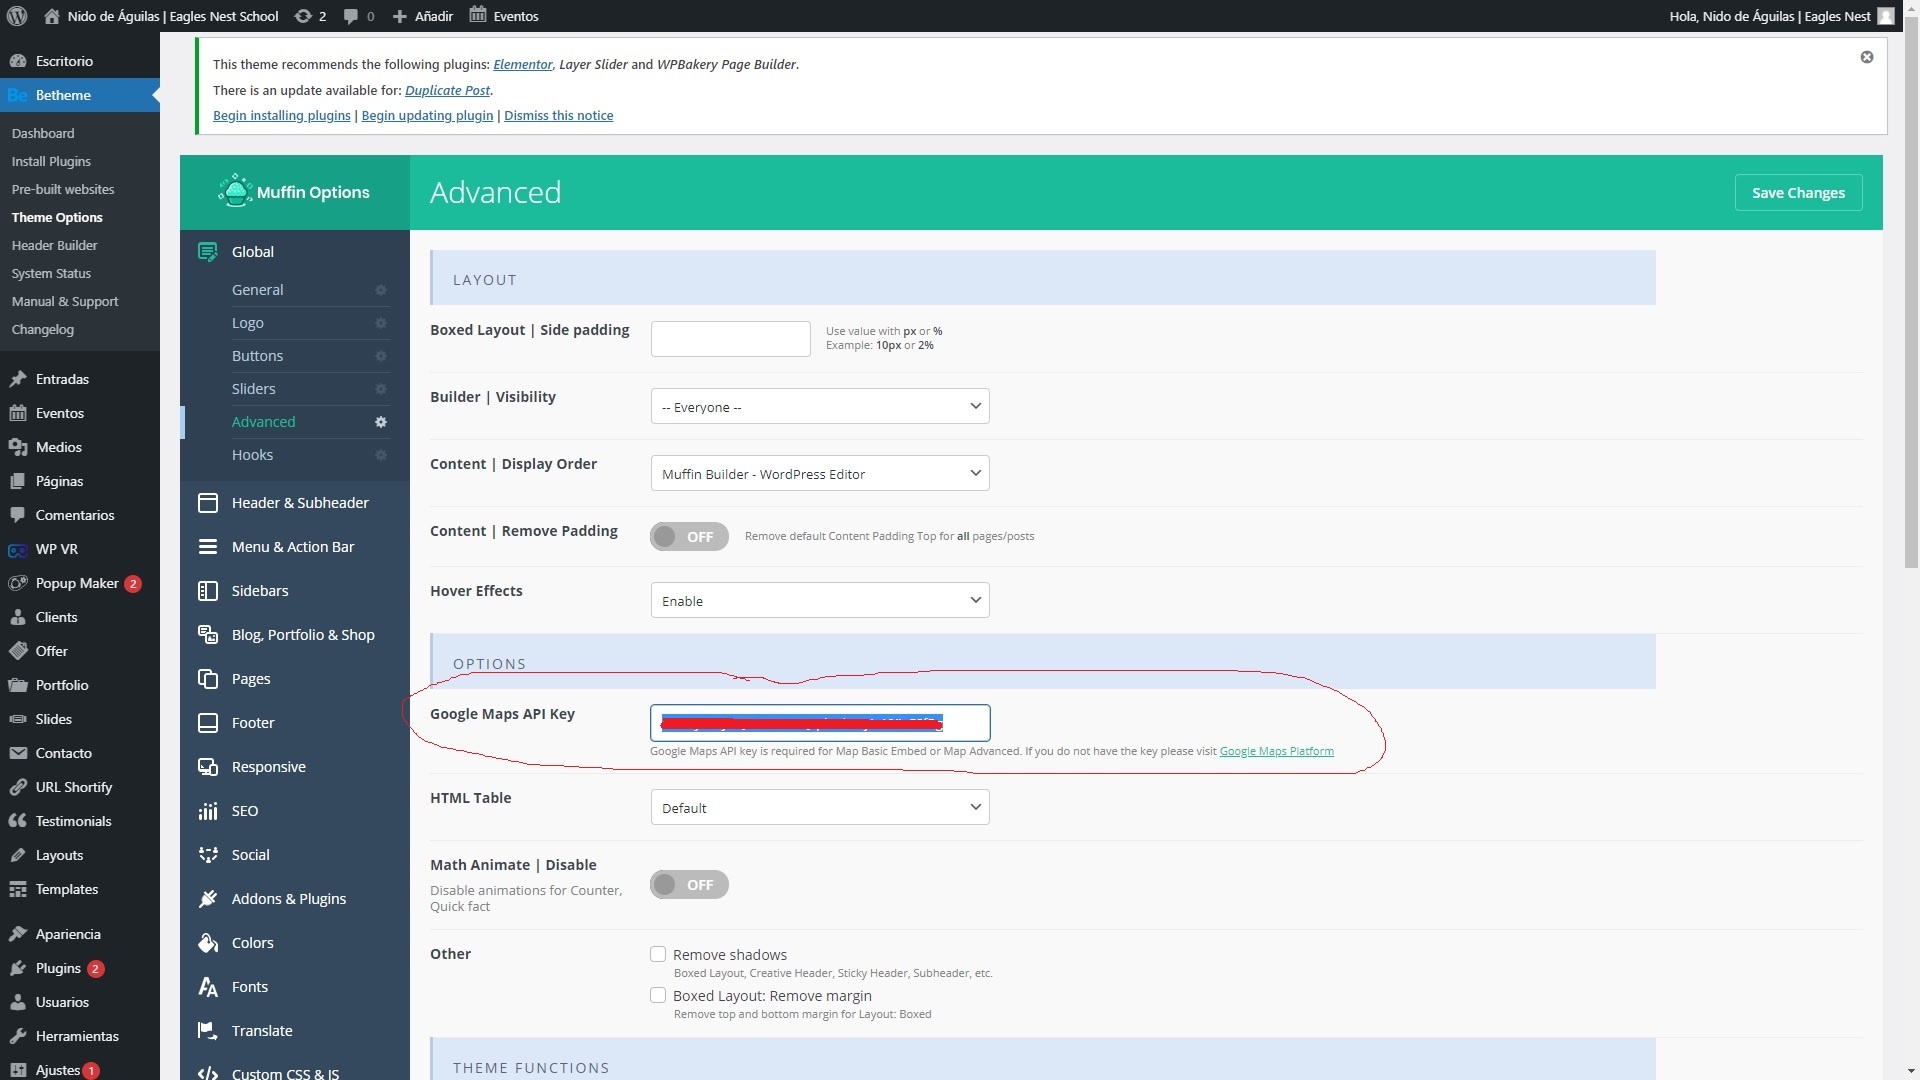Open Medios media icon in sidebar
The width and height of the screenshot is (1920, 1080).
18,447
